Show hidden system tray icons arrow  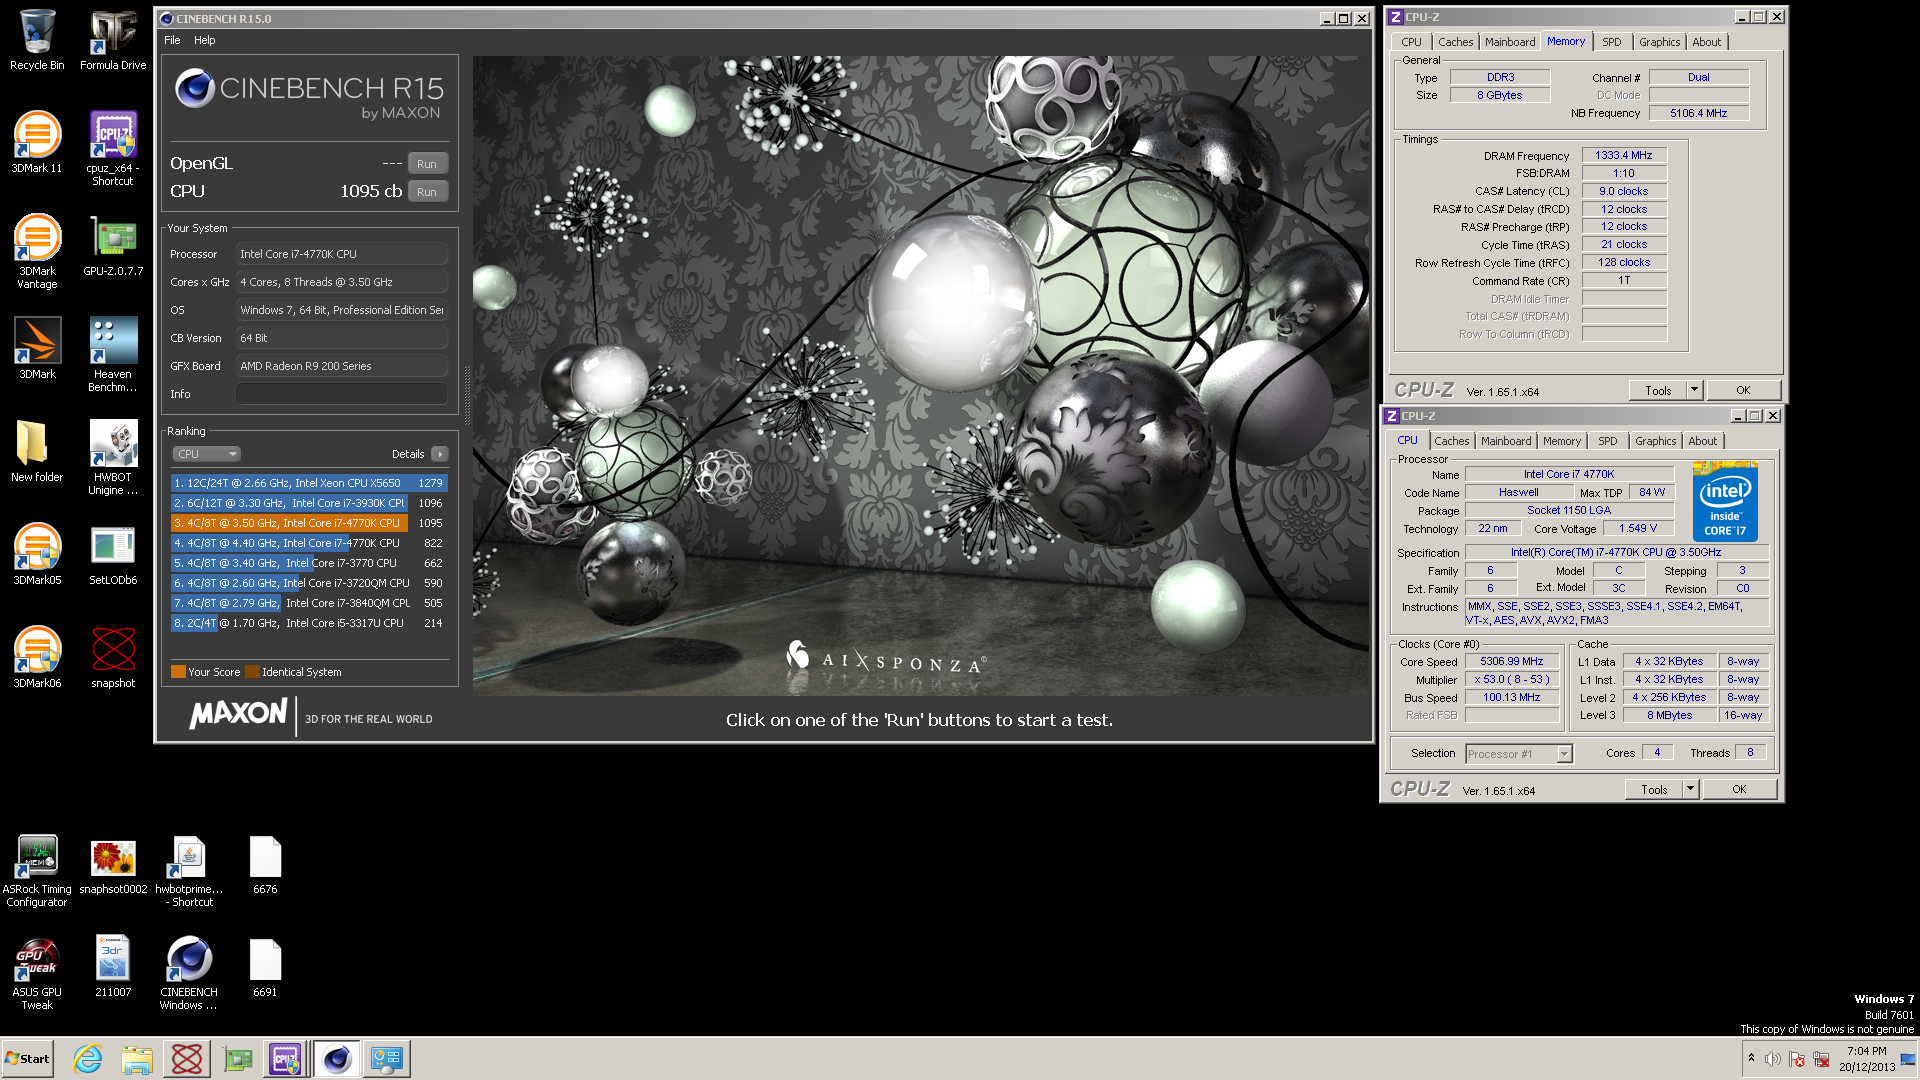click(1751, 1058)
